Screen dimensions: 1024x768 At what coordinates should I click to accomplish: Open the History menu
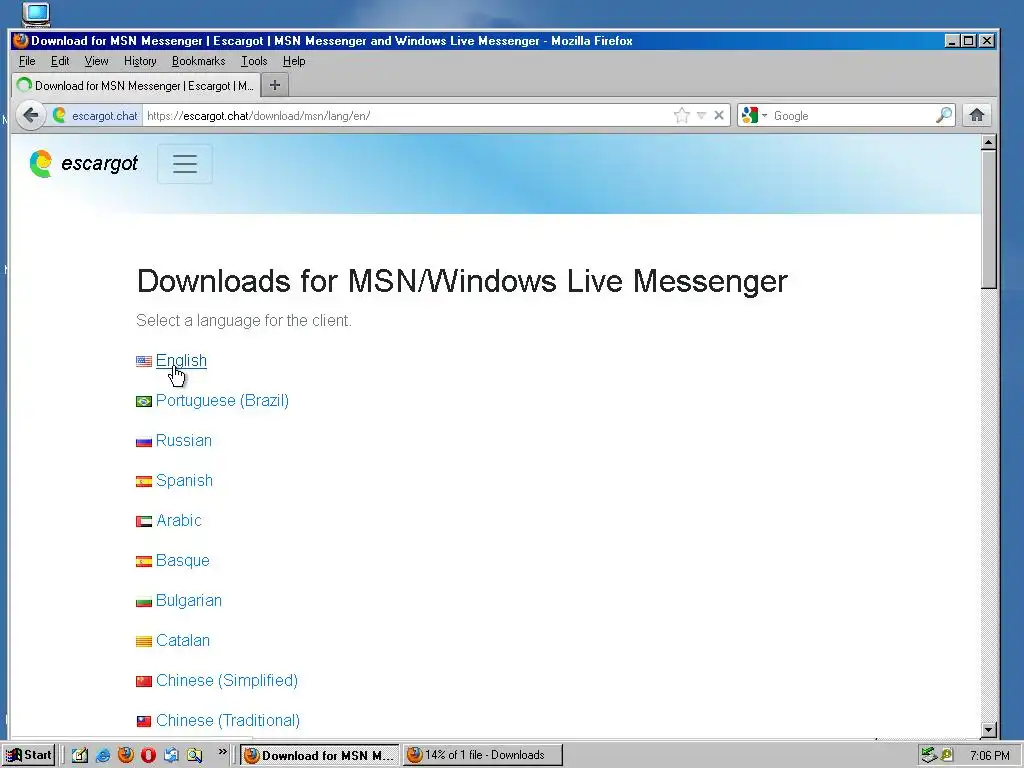pos(140,61)
